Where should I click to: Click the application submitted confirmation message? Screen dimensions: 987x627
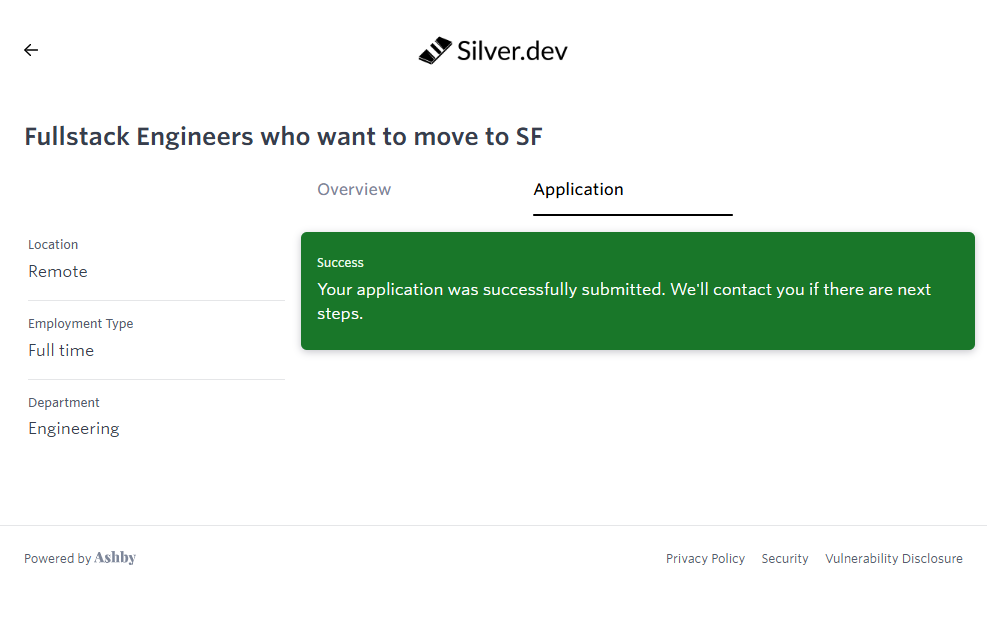tap(623, 301)
